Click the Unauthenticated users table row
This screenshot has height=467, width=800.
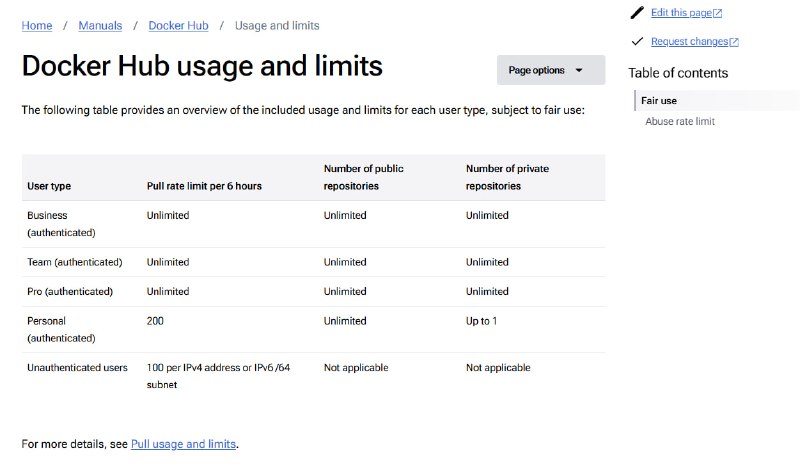313,376
